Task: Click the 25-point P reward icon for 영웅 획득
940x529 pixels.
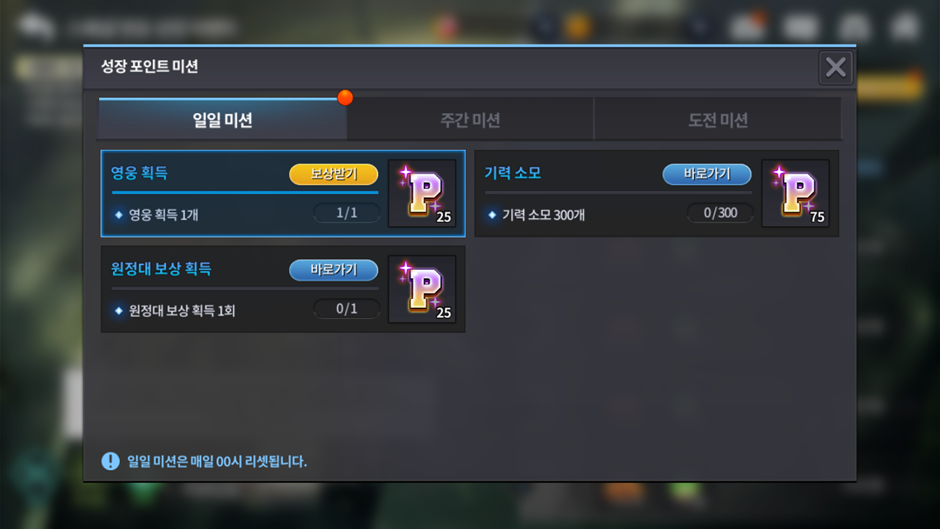Action: (x=422, y=193)
